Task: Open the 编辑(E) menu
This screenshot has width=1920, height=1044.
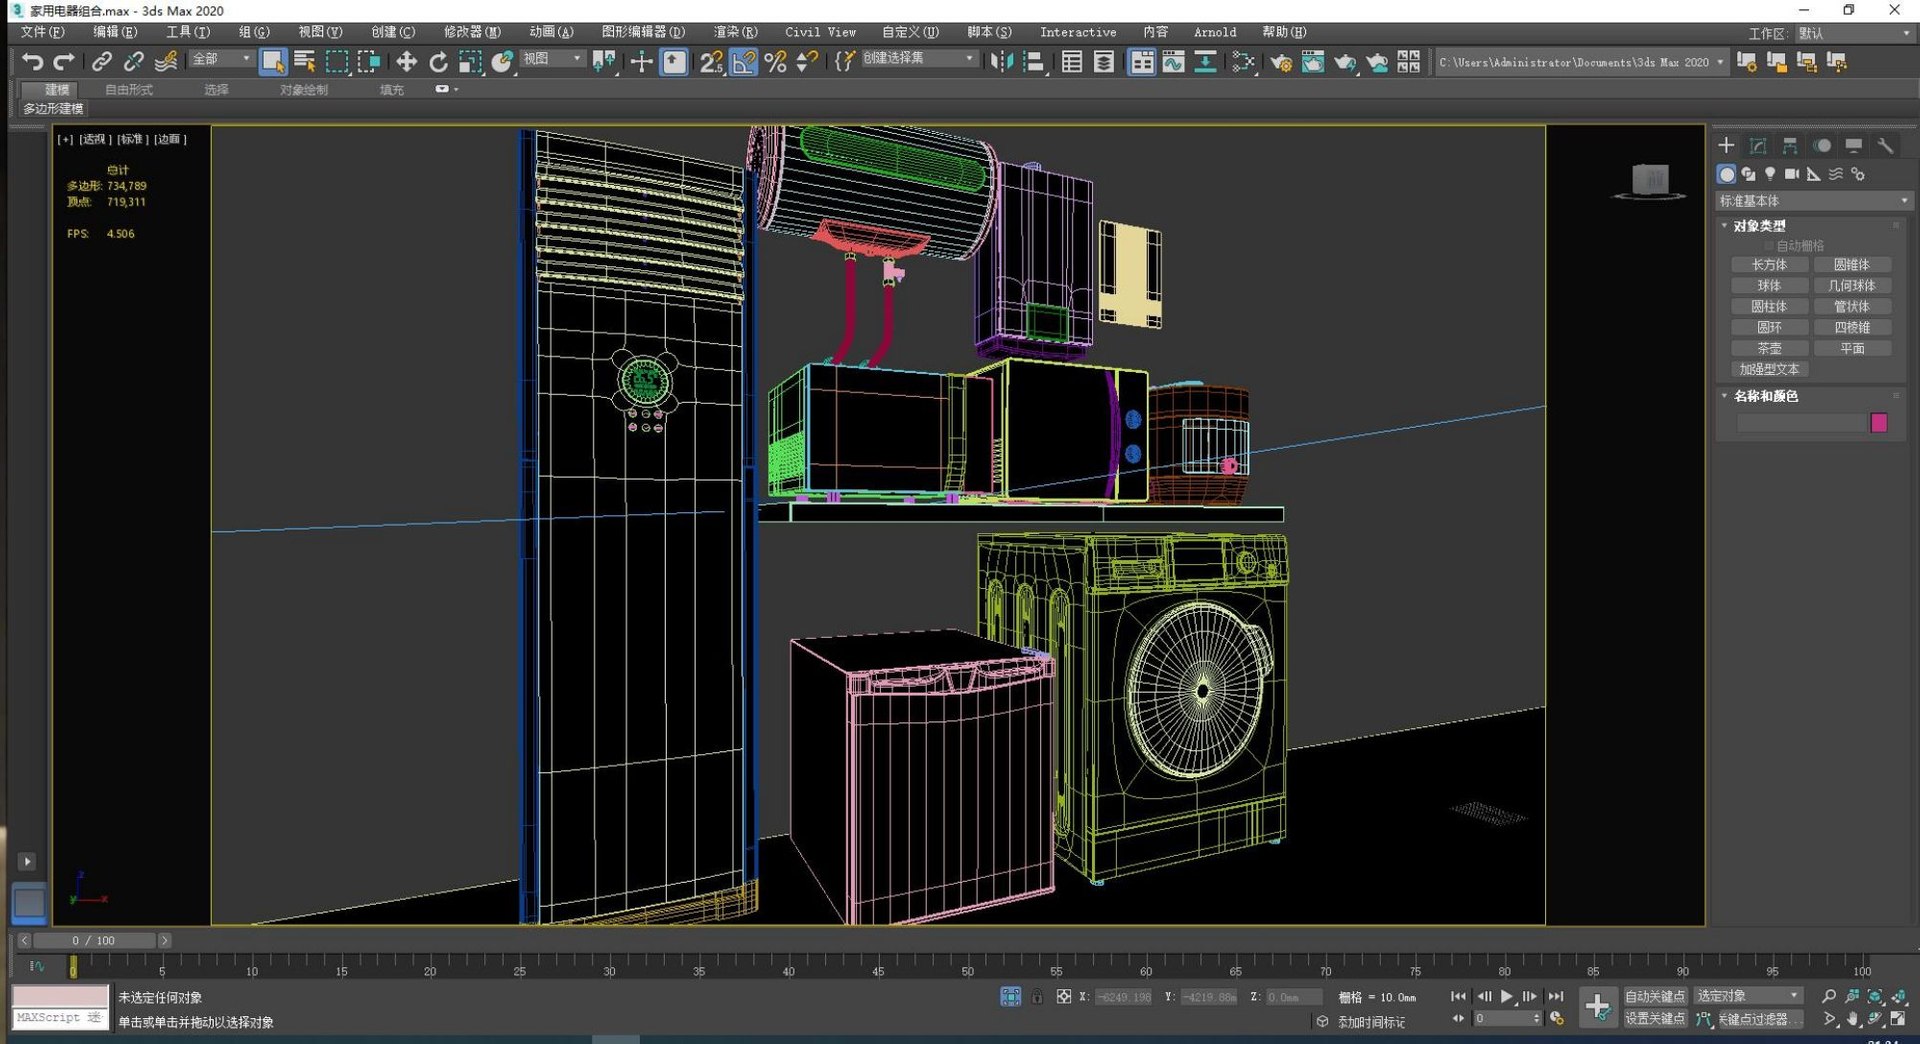Action: [114, 32]
